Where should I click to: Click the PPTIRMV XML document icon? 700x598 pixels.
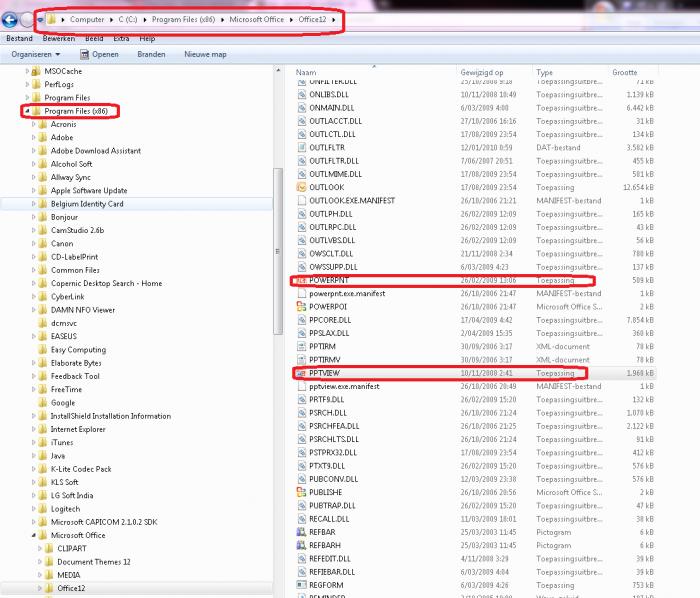302,360
